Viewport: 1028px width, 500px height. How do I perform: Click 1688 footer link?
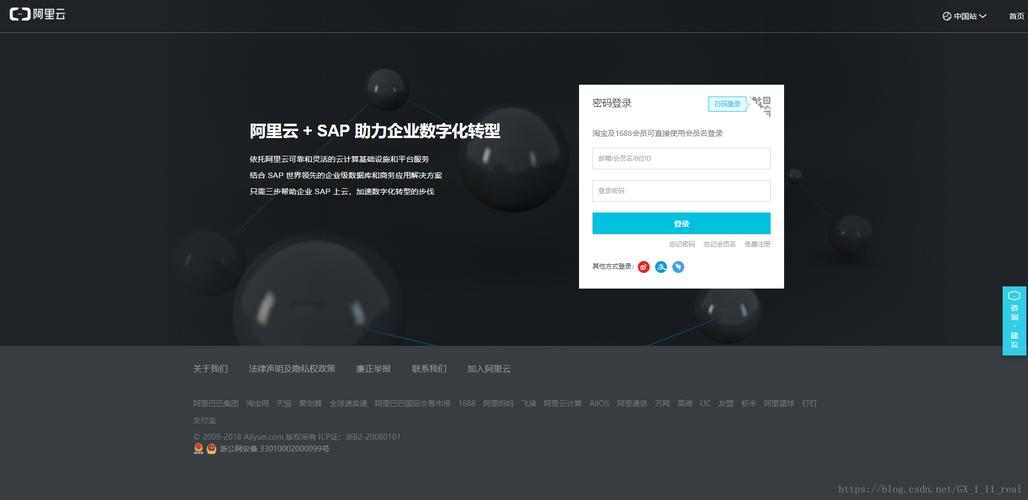467,404
